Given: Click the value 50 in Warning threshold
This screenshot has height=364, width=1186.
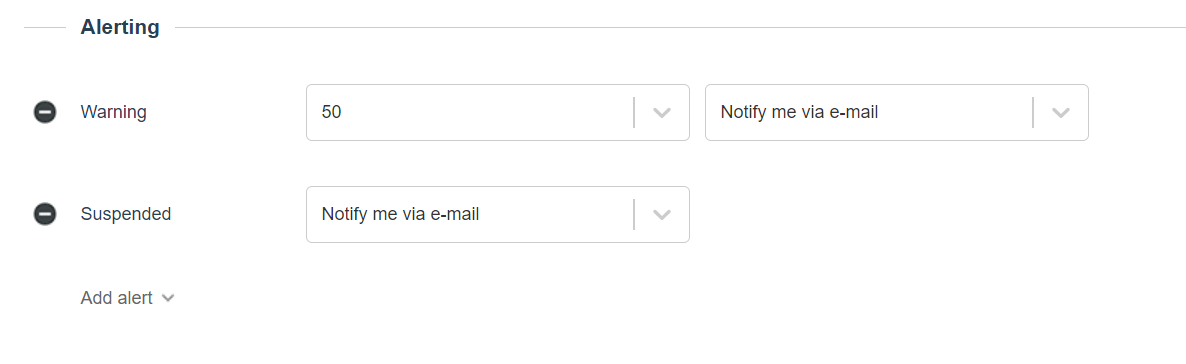Looking at the screenshot, I should [x=331, y=113].
